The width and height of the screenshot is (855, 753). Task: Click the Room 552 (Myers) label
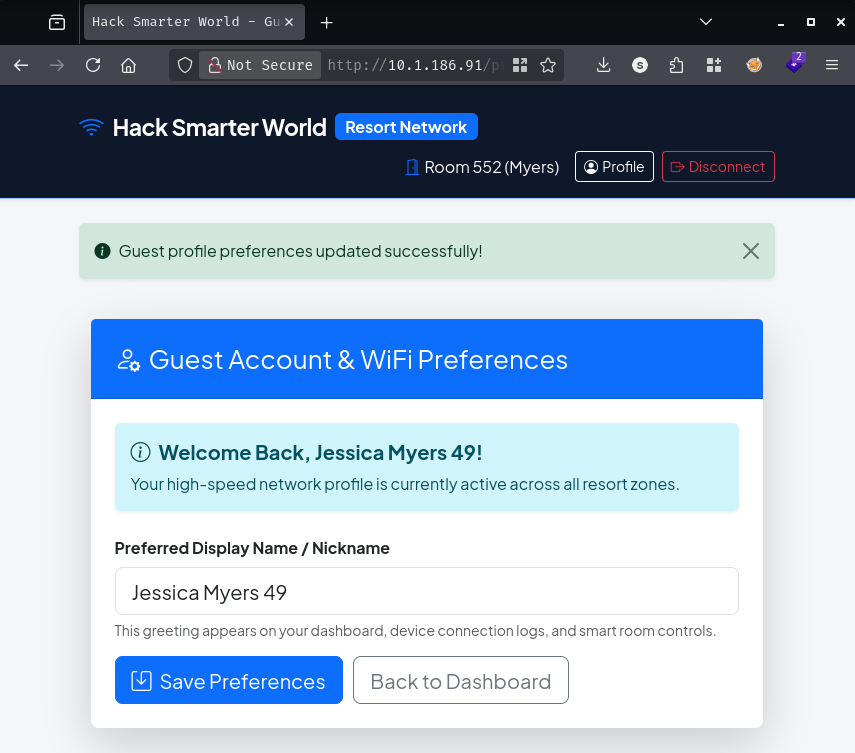(491, 167)
